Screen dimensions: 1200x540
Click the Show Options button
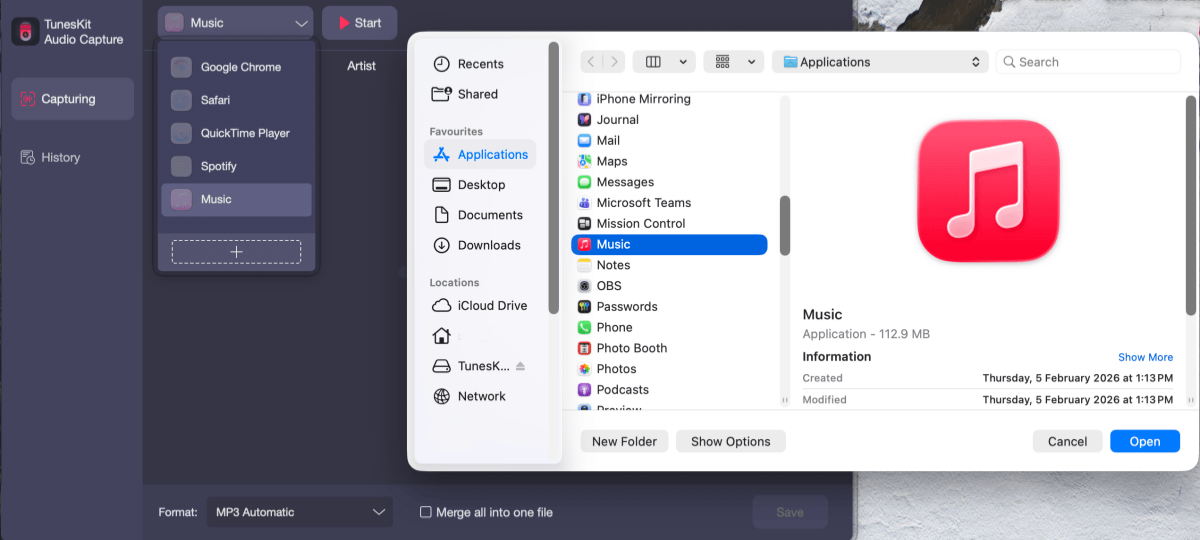(x=731, y=441)
